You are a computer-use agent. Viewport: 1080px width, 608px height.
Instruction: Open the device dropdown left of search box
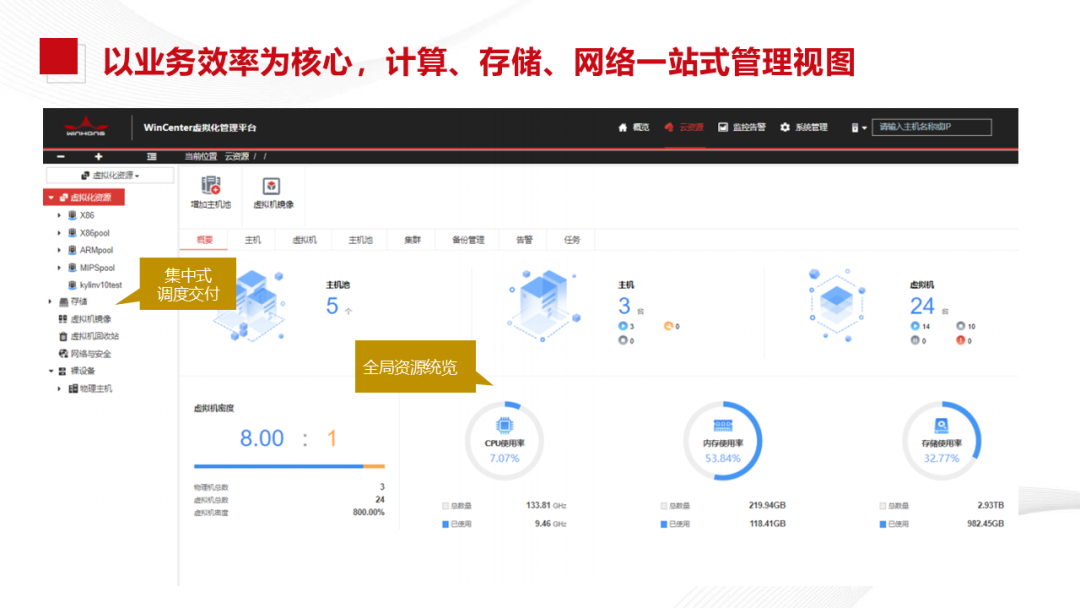[x=858, y=127]
